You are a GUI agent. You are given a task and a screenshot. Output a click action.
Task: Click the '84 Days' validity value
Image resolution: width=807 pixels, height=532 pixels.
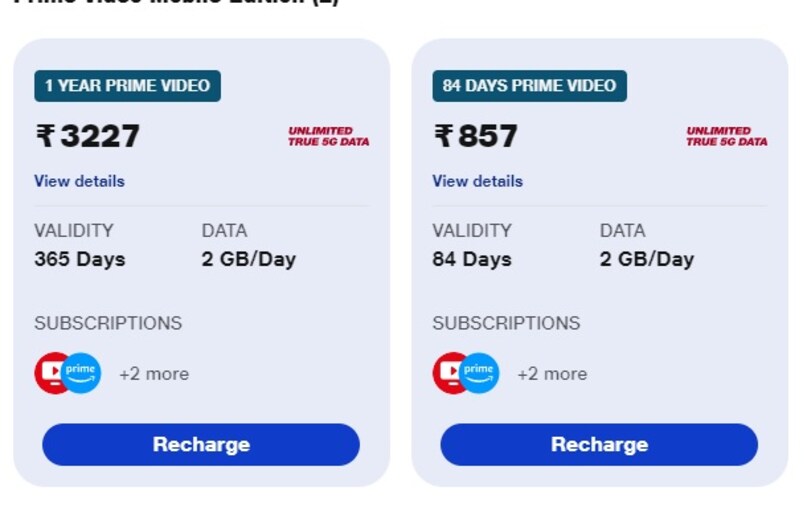472,259
